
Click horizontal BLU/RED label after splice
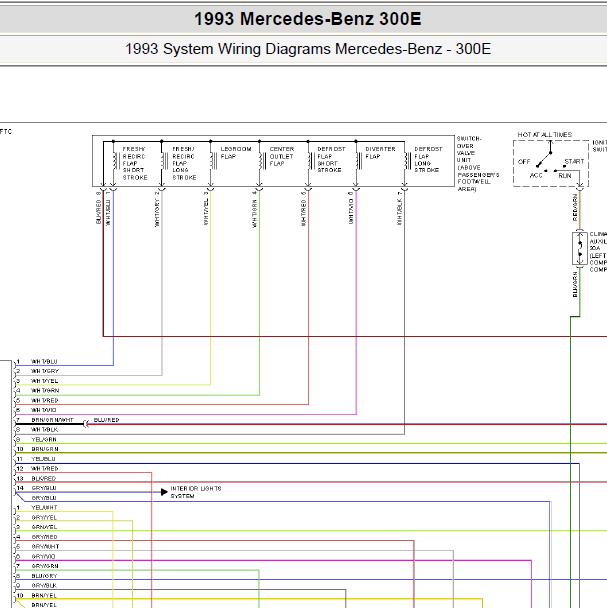(x=106, y=420)
